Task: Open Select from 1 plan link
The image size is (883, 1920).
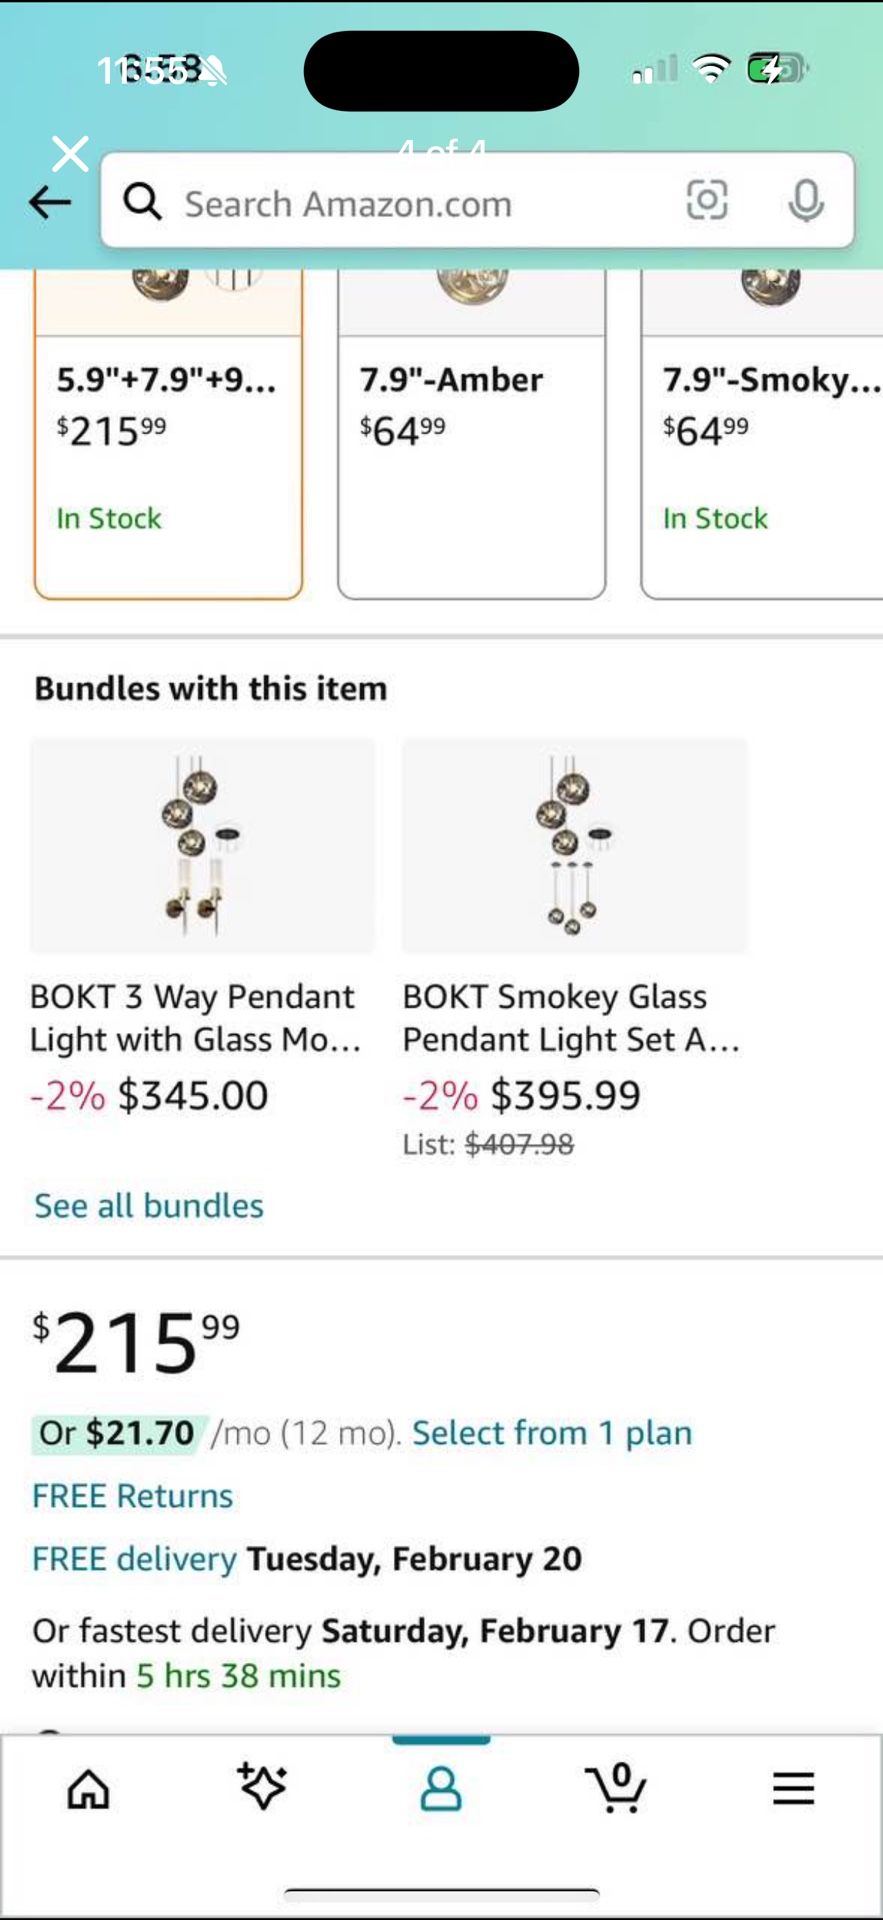Action: 552,1433
